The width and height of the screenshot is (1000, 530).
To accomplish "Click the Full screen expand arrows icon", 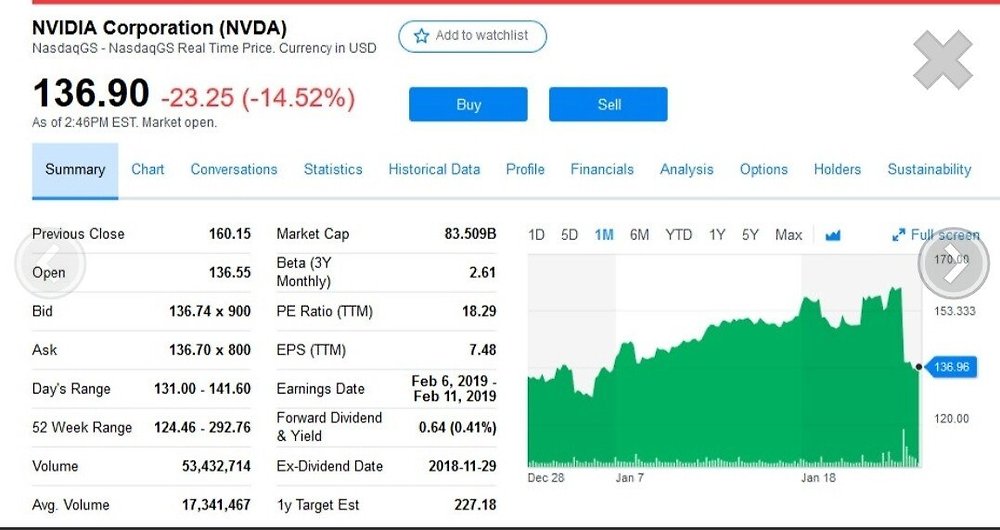I will tap(899, 235).
